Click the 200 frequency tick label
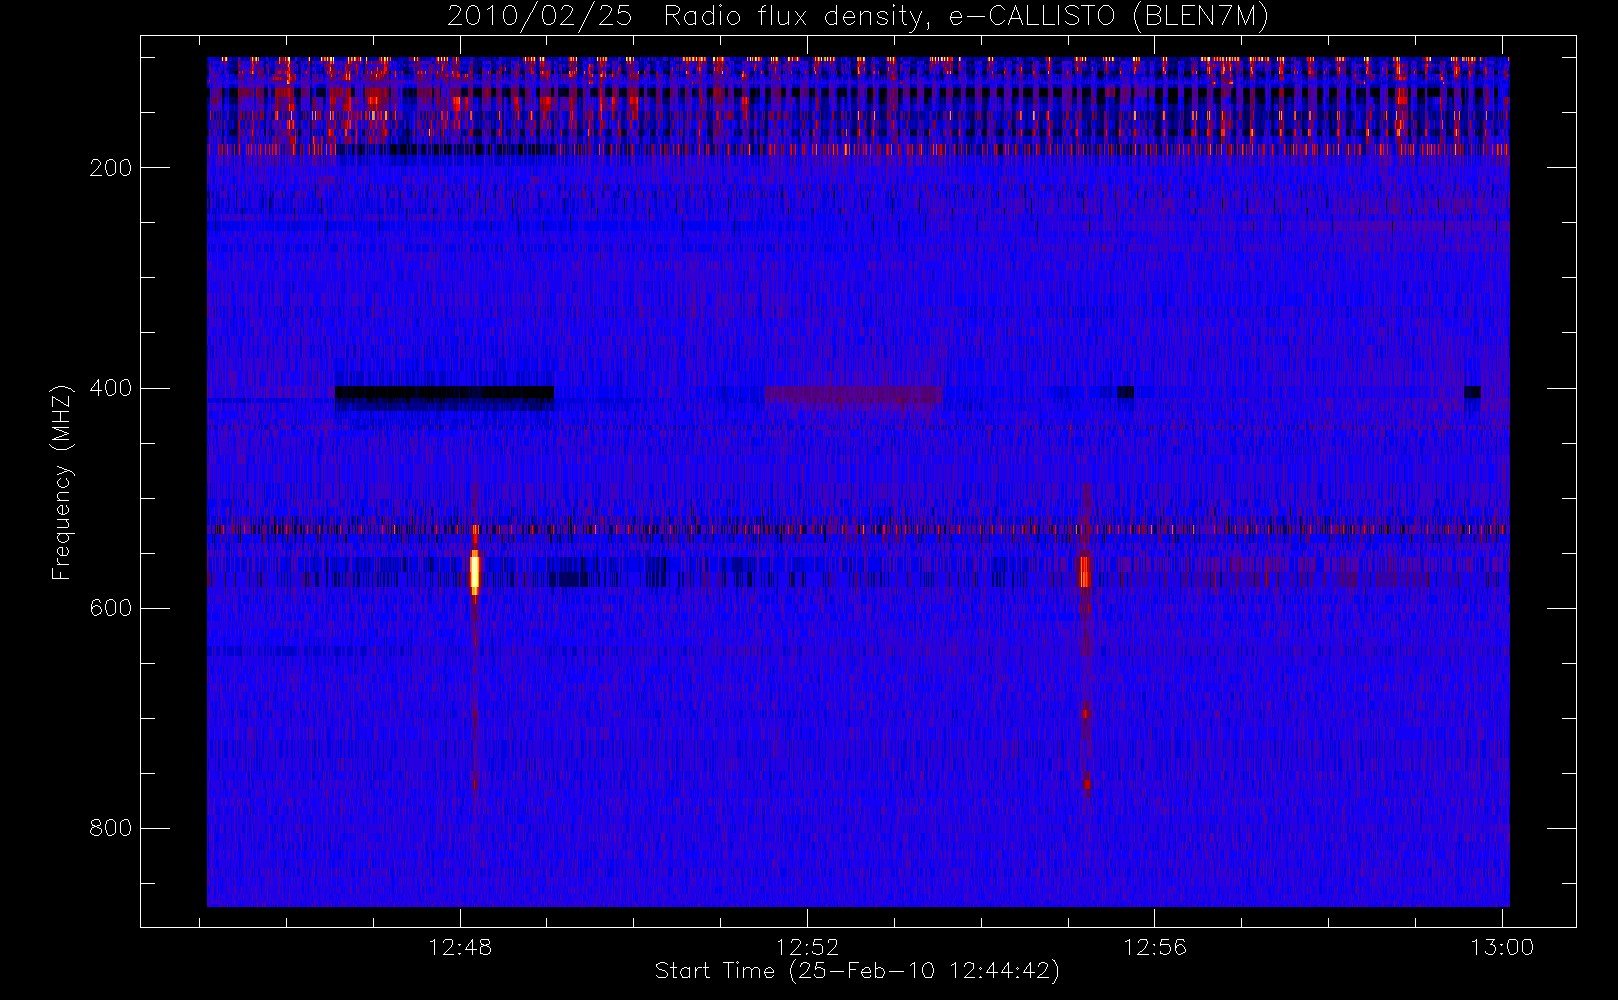The image size is (1618, 1000). coord(110,168)
